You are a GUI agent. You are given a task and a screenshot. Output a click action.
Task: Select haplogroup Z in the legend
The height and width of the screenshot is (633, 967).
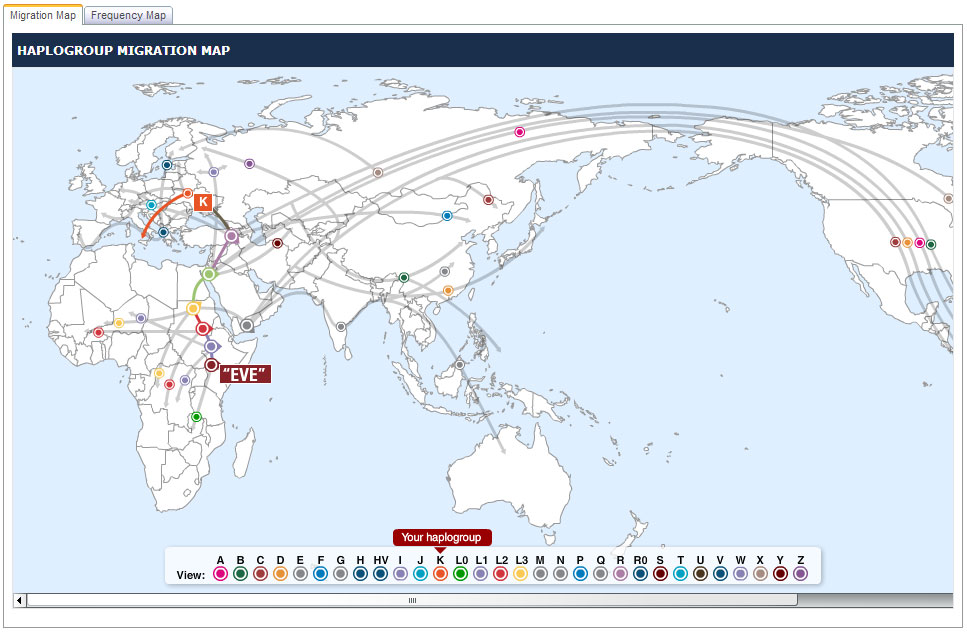click(800, 574)
